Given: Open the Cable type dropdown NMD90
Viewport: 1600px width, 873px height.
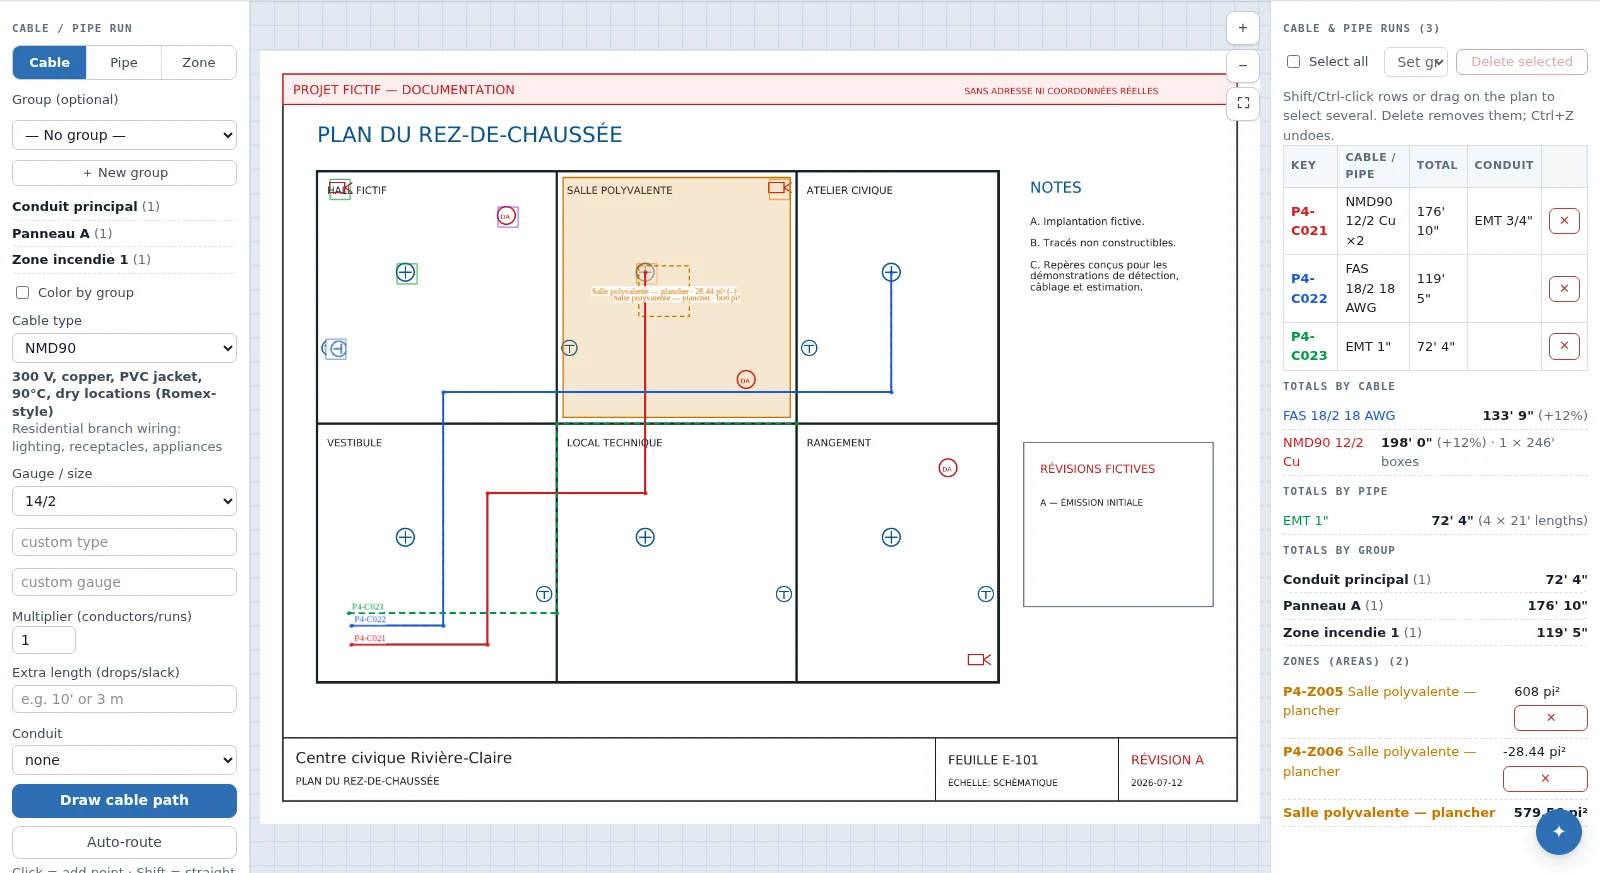Looking at the screenshot, I should click(x=124, y=348).
